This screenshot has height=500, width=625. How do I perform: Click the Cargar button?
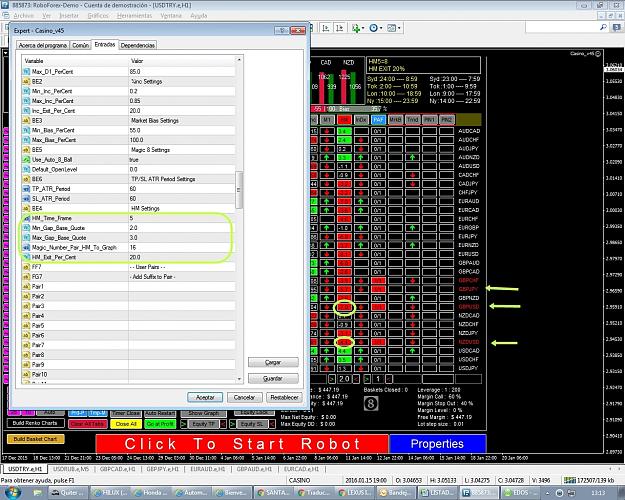click(273, 362)
